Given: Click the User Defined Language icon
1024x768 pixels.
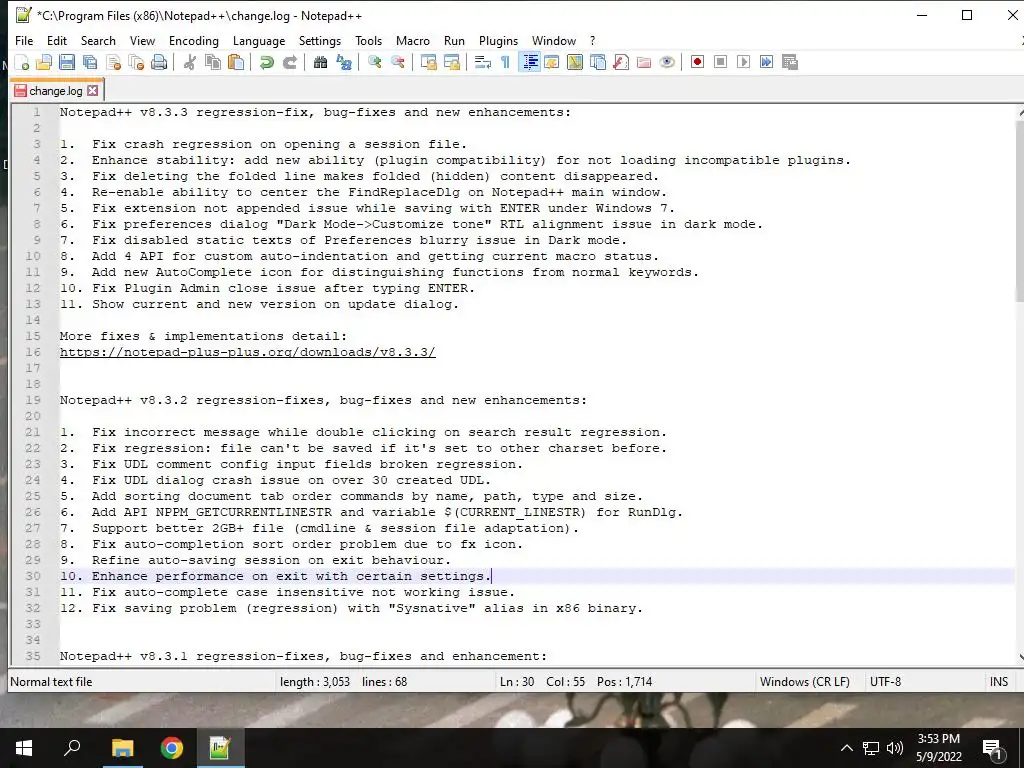Looking at the screenshot, I should (552, 62).
